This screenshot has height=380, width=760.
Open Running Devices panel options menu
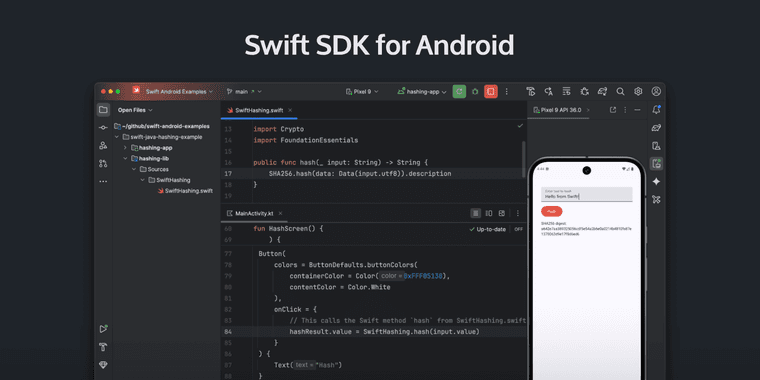click(x=625, y=110)
